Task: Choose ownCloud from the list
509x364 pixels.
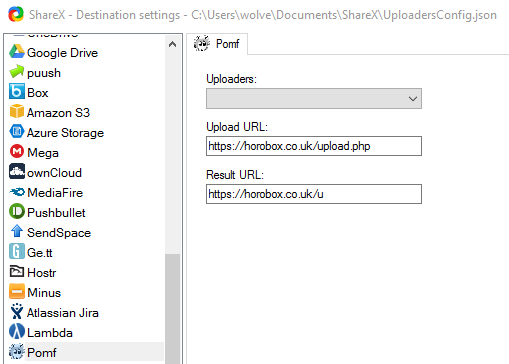Action: click(x=54, y=173)
